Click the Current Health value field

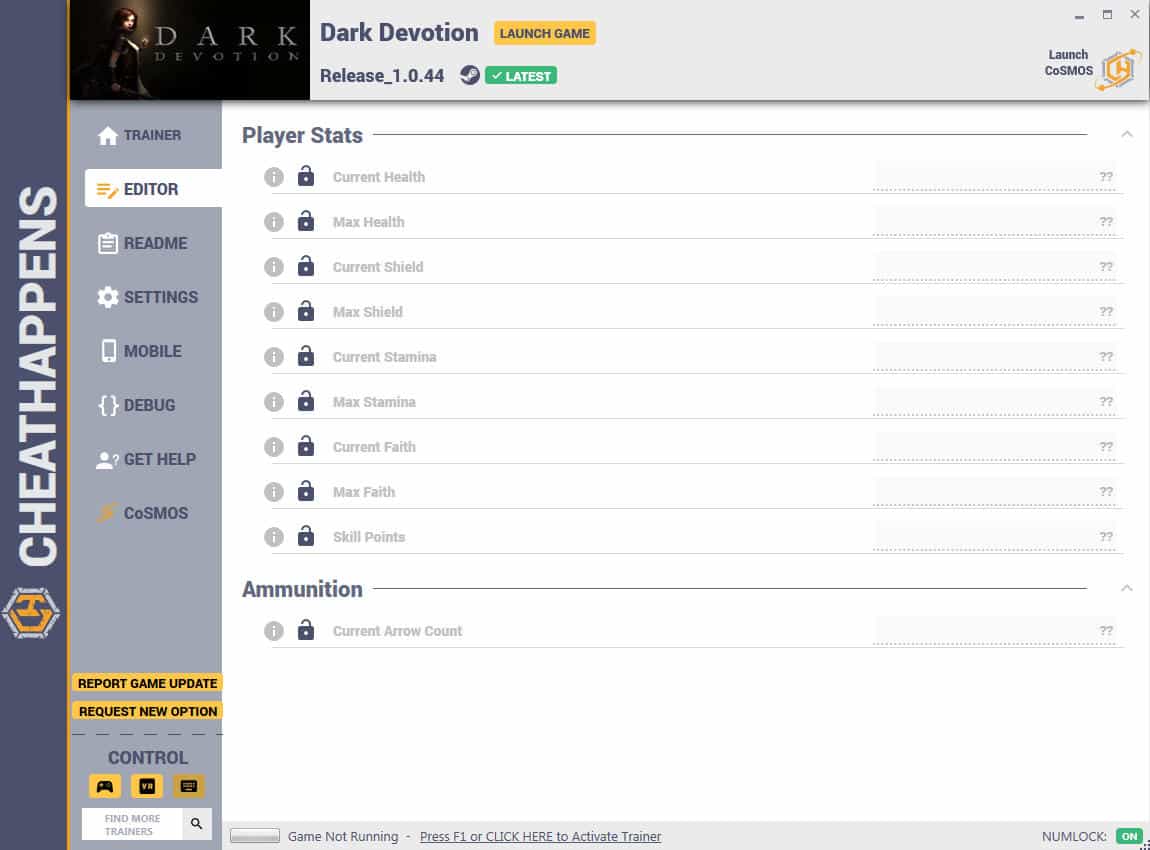(x=994, y=177)
